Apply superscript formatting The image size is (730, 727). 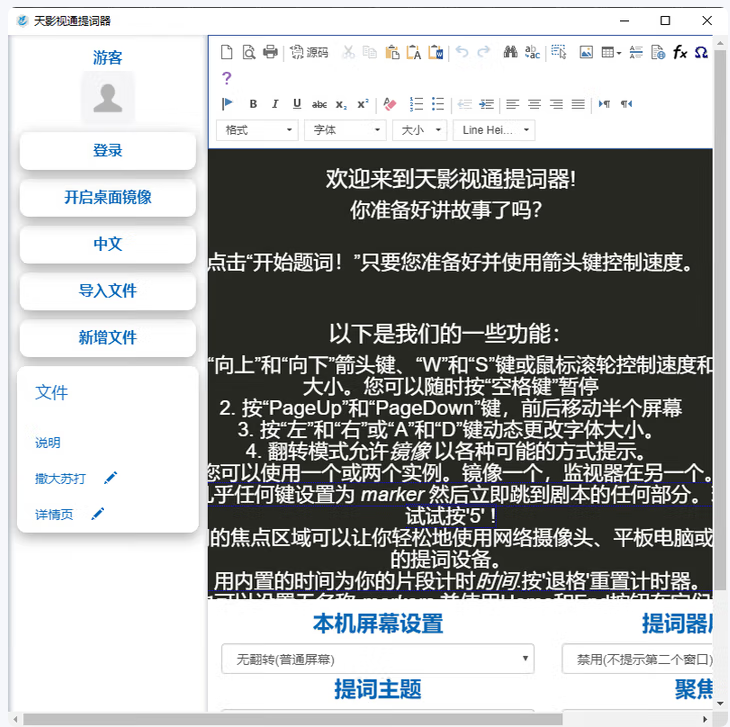(363, 104)
